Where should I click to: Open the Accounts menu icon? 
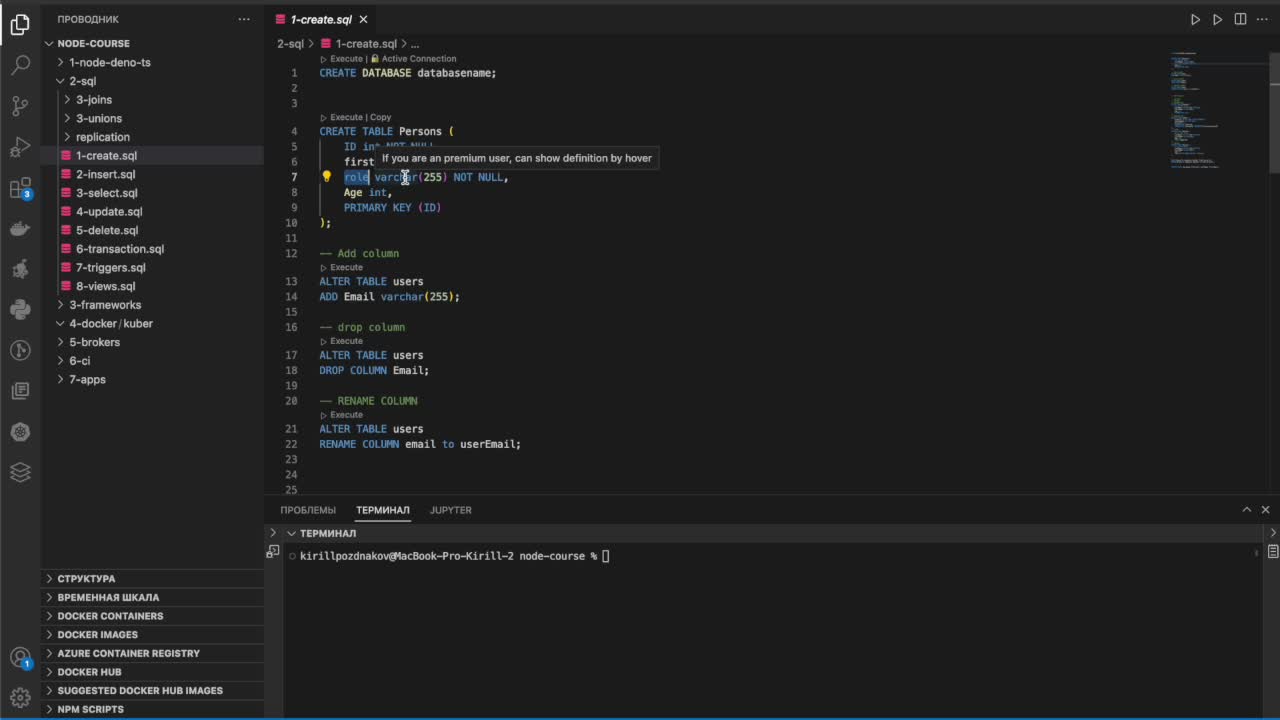(x=20, y=658)
